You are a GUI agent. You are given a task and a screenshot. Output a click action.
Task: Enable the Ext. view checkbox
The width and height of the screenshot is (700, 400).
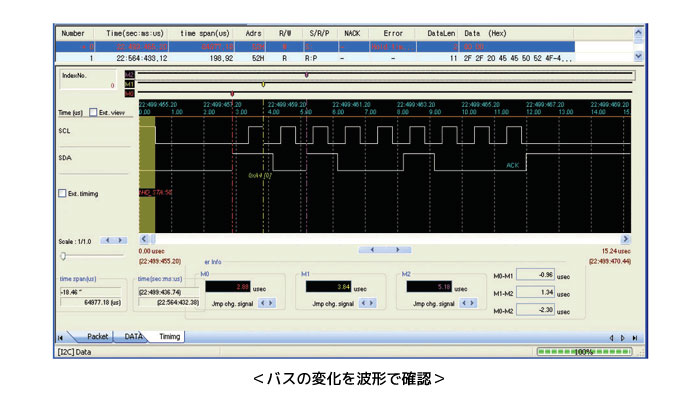(93, 112)
